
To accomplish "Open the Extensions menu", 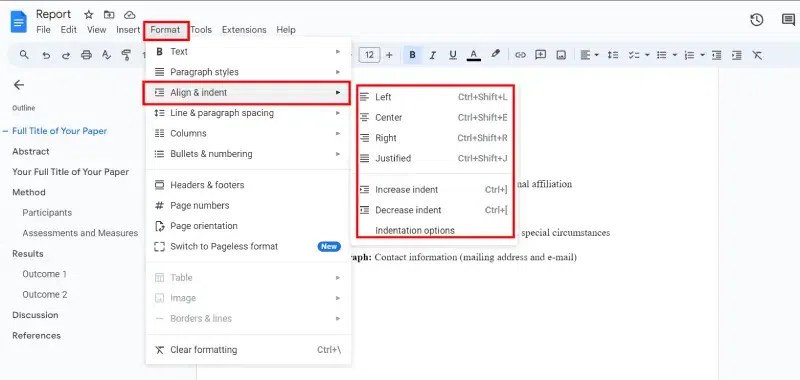I will pos(244,30).
